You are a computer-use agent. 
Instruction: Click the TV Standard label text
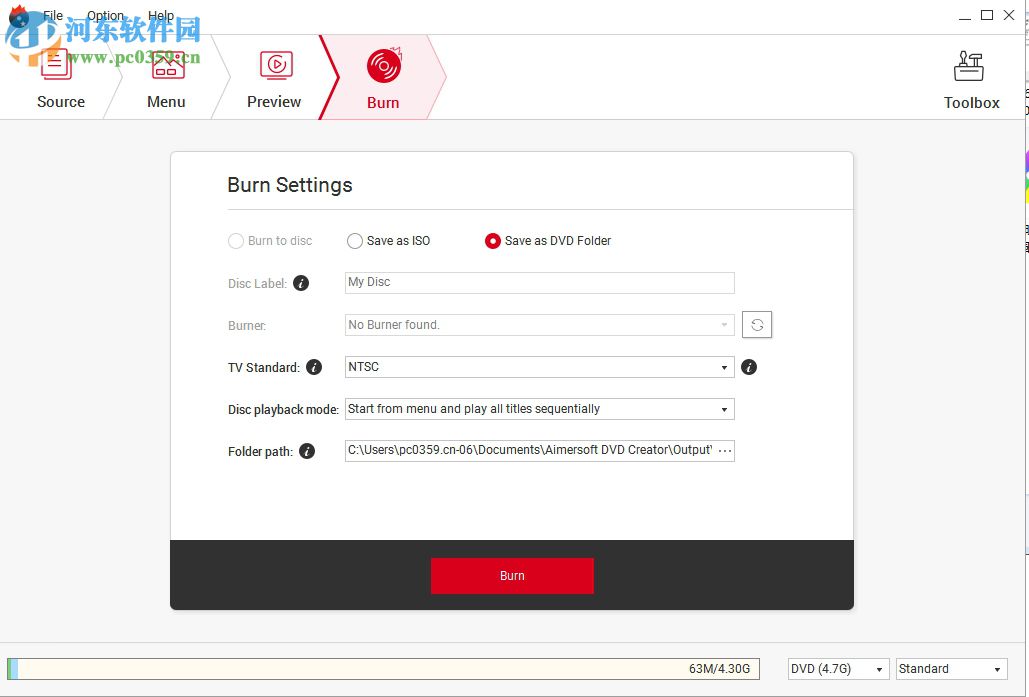coord(264,368)
